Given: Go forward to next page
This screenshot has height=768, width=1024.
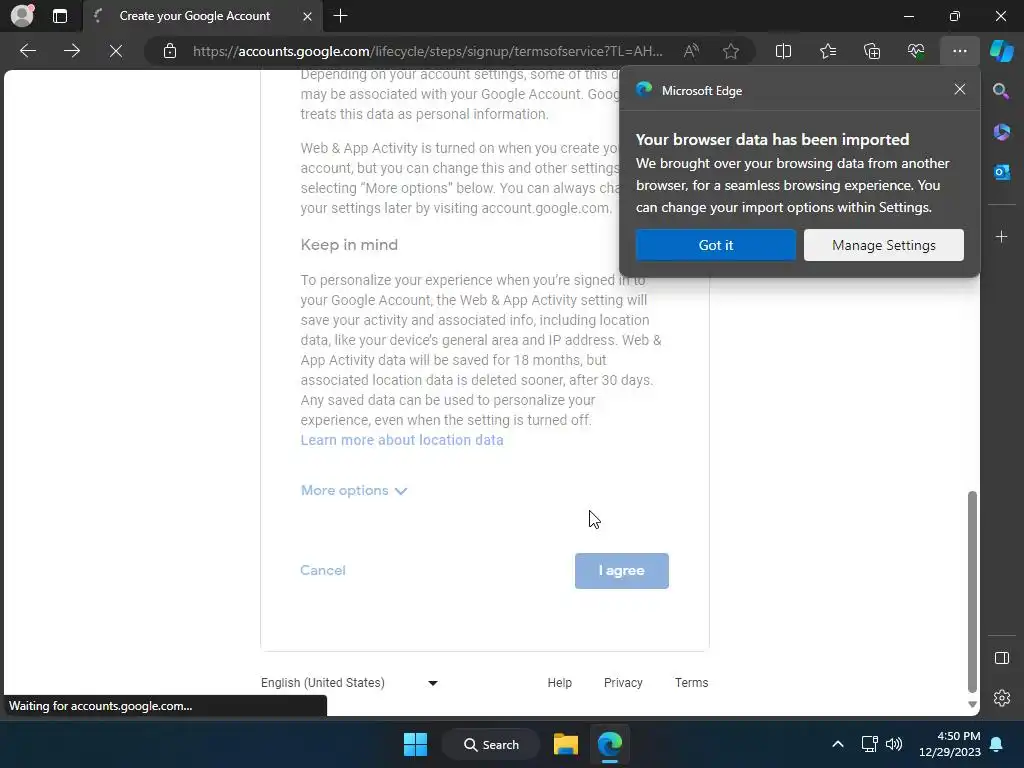Looking at the screenshot, I should (72, 51).
